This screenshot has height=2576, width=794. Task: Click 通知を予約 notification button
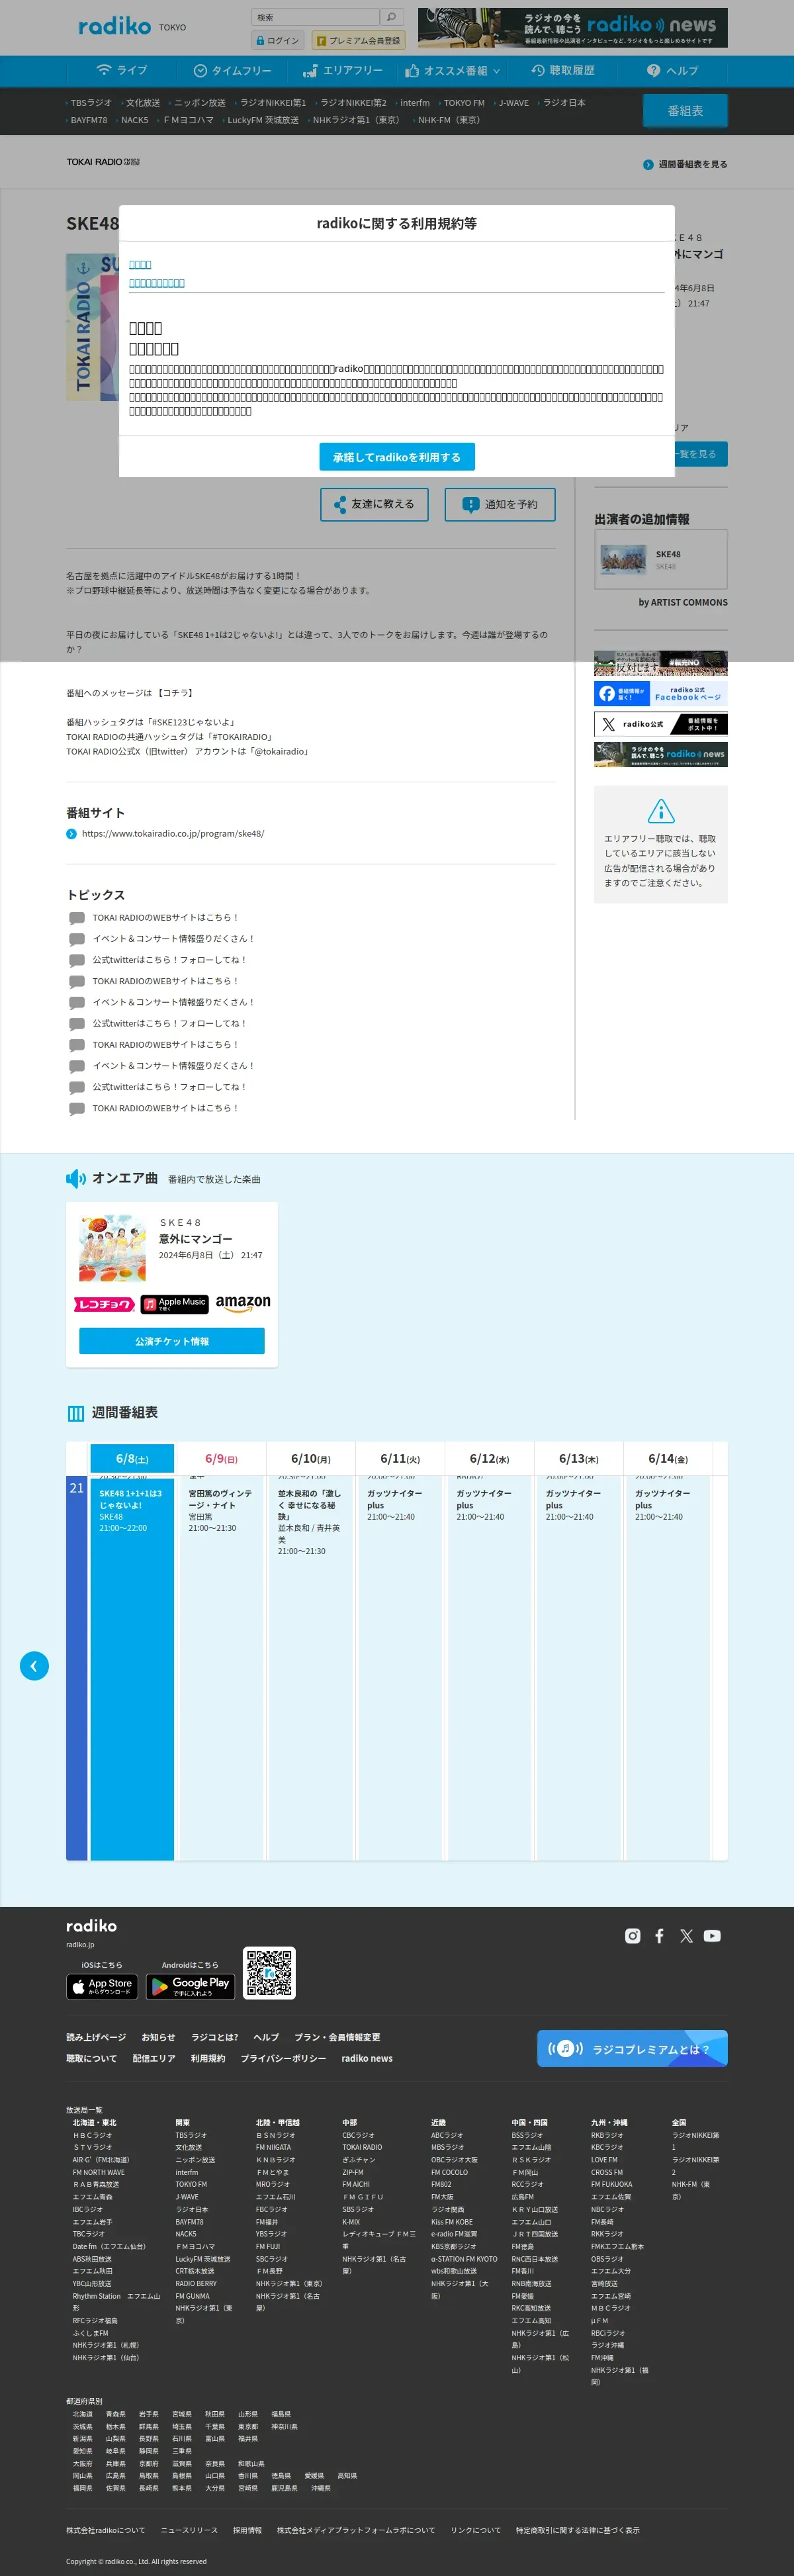click(500, 504)
